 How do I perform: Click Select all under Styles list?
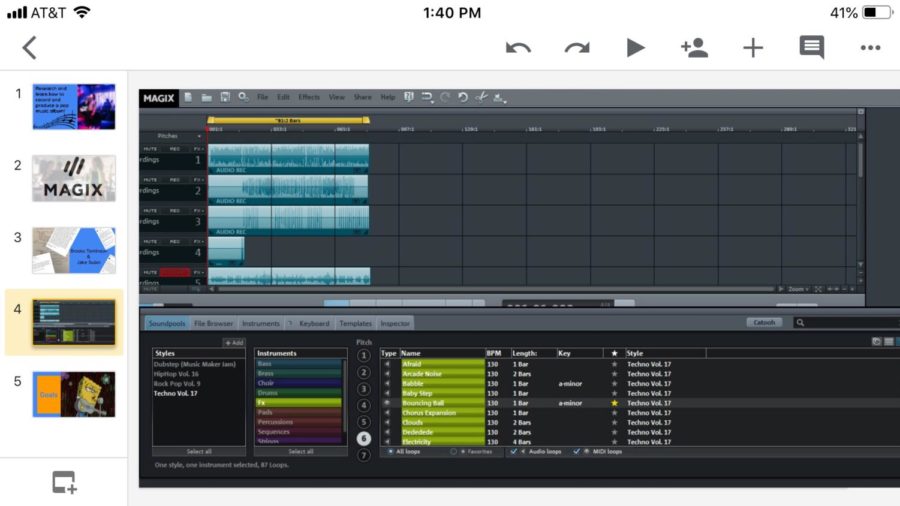[x=199, y=451]
